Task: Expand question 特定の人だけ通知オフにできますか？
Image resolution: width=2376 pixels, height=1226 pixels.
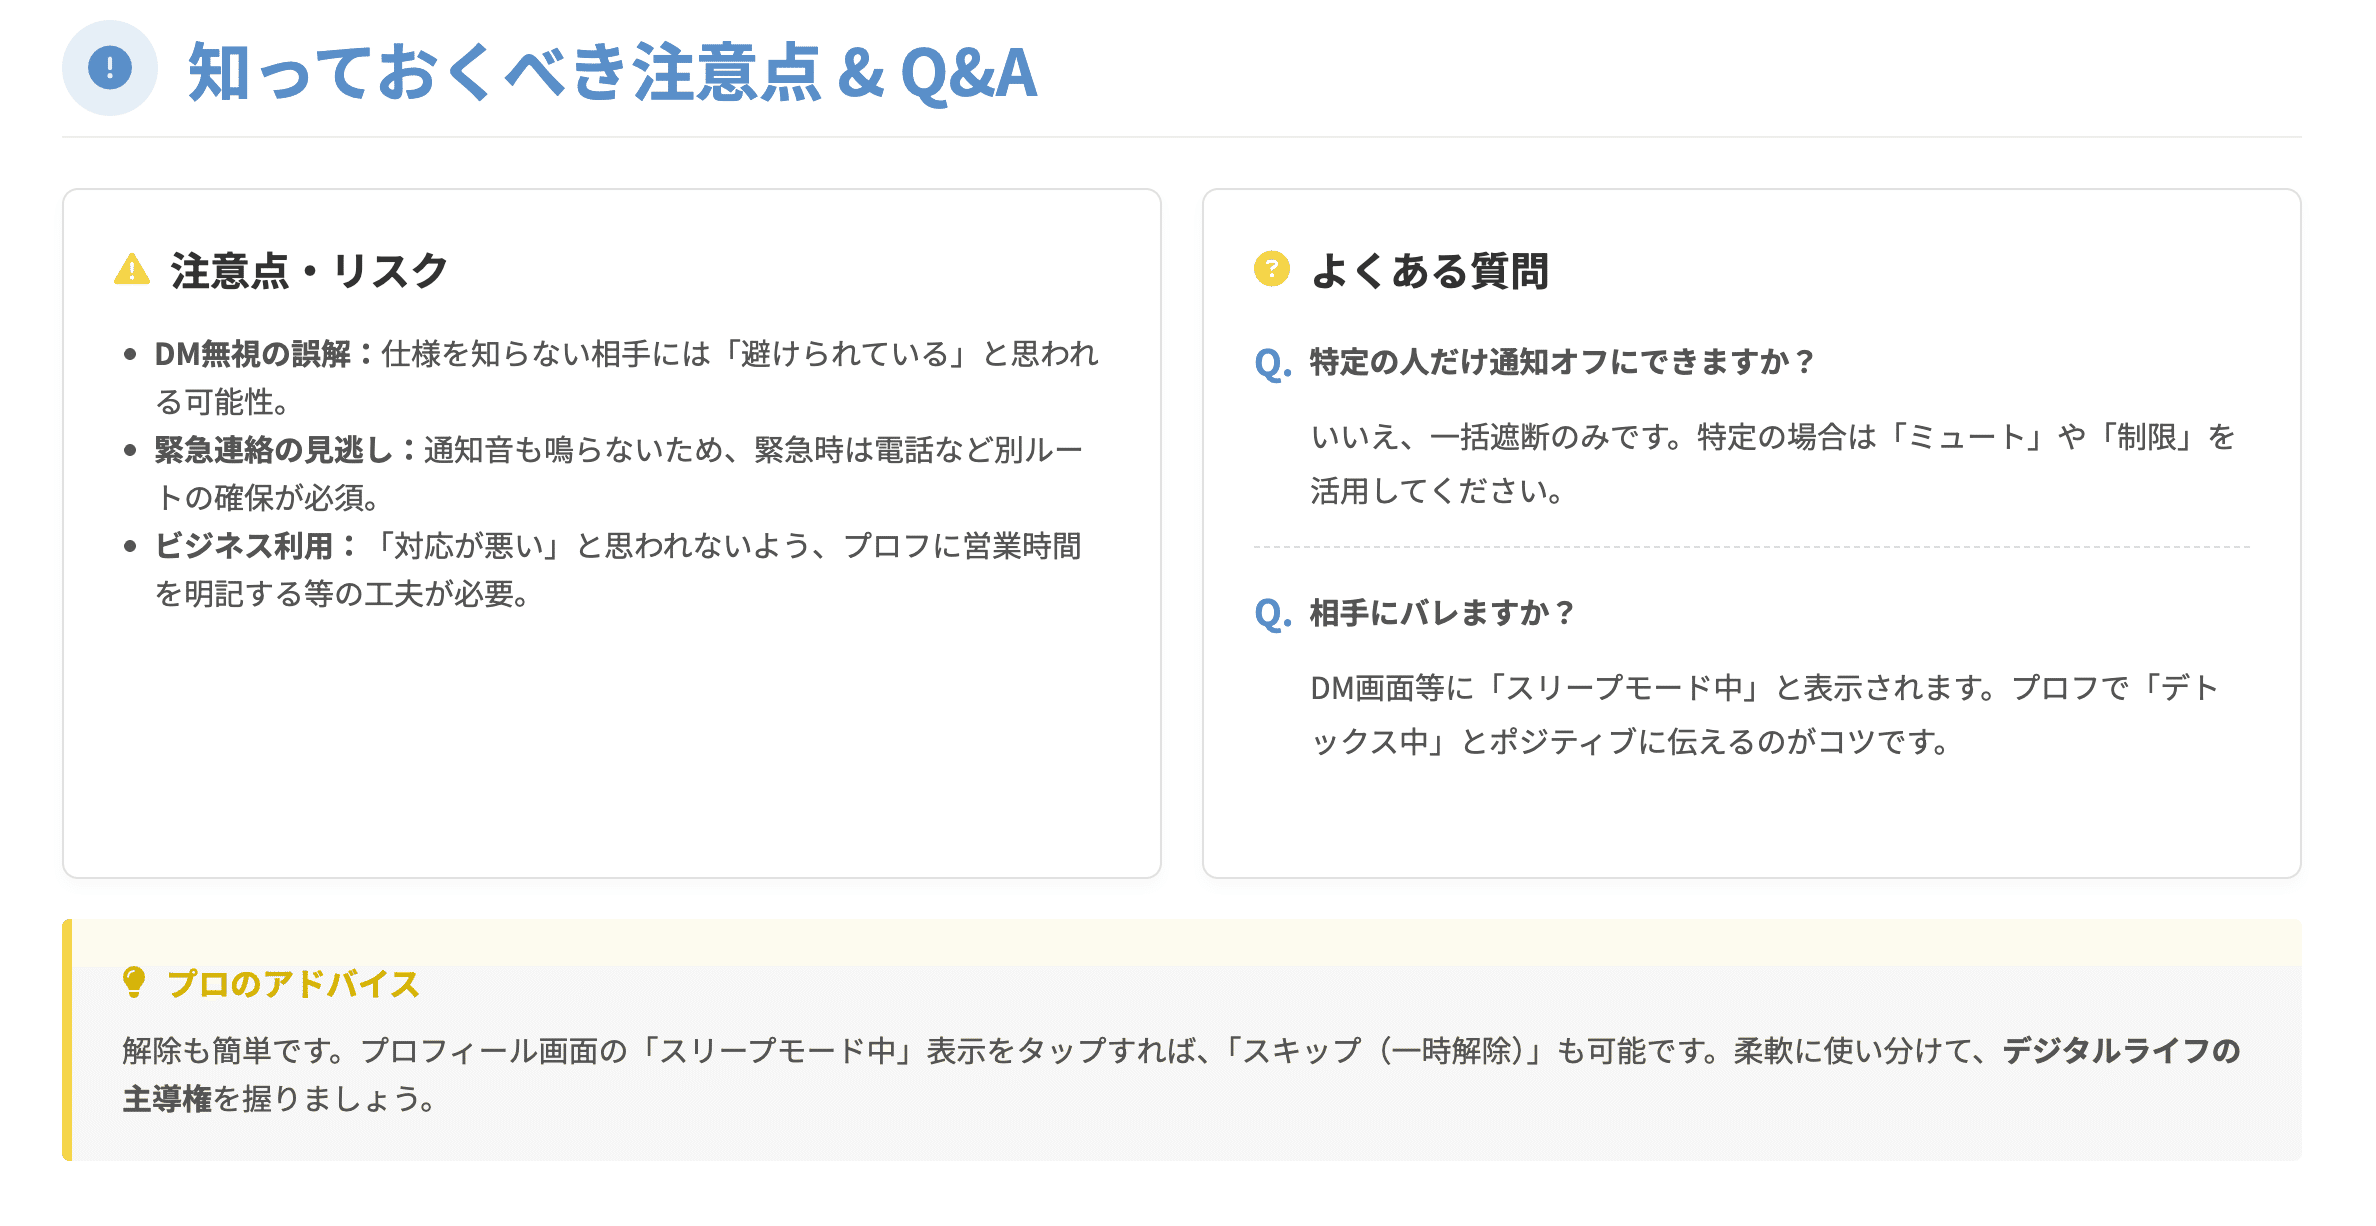Action: pos(1562,362)
